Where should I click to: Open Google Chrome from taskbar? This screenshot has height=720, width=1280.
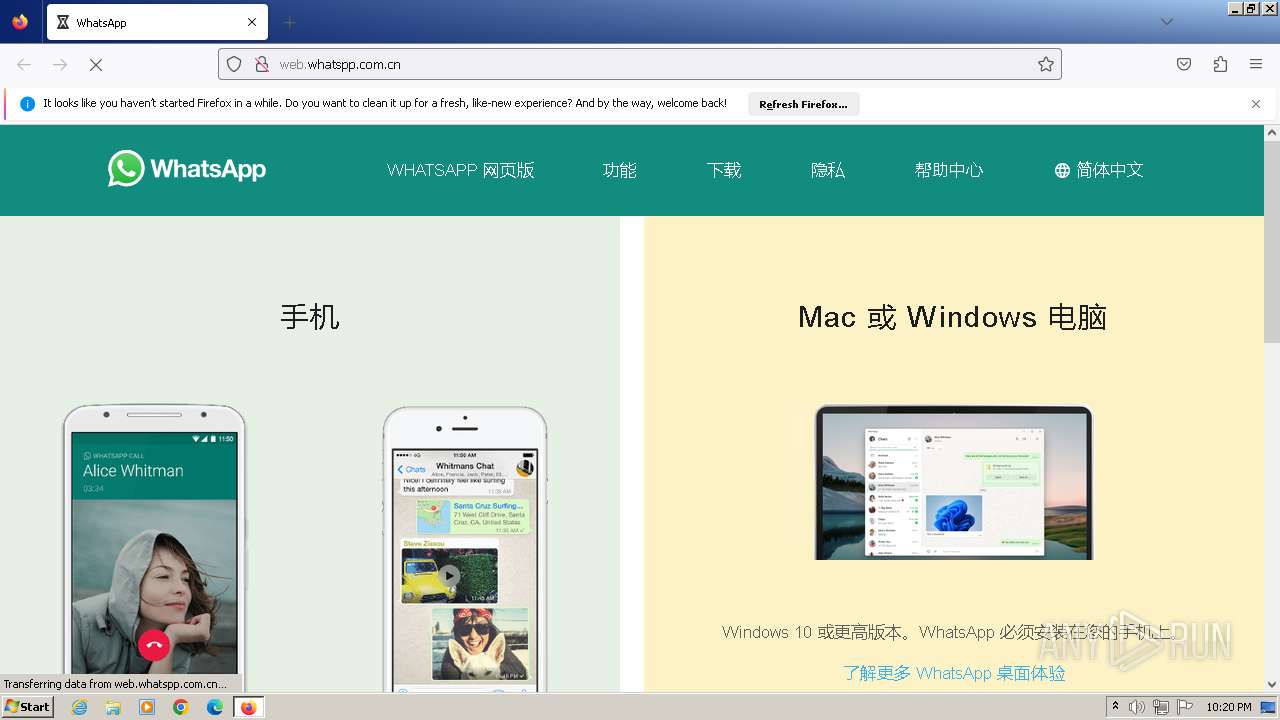[x=181, y=707]
